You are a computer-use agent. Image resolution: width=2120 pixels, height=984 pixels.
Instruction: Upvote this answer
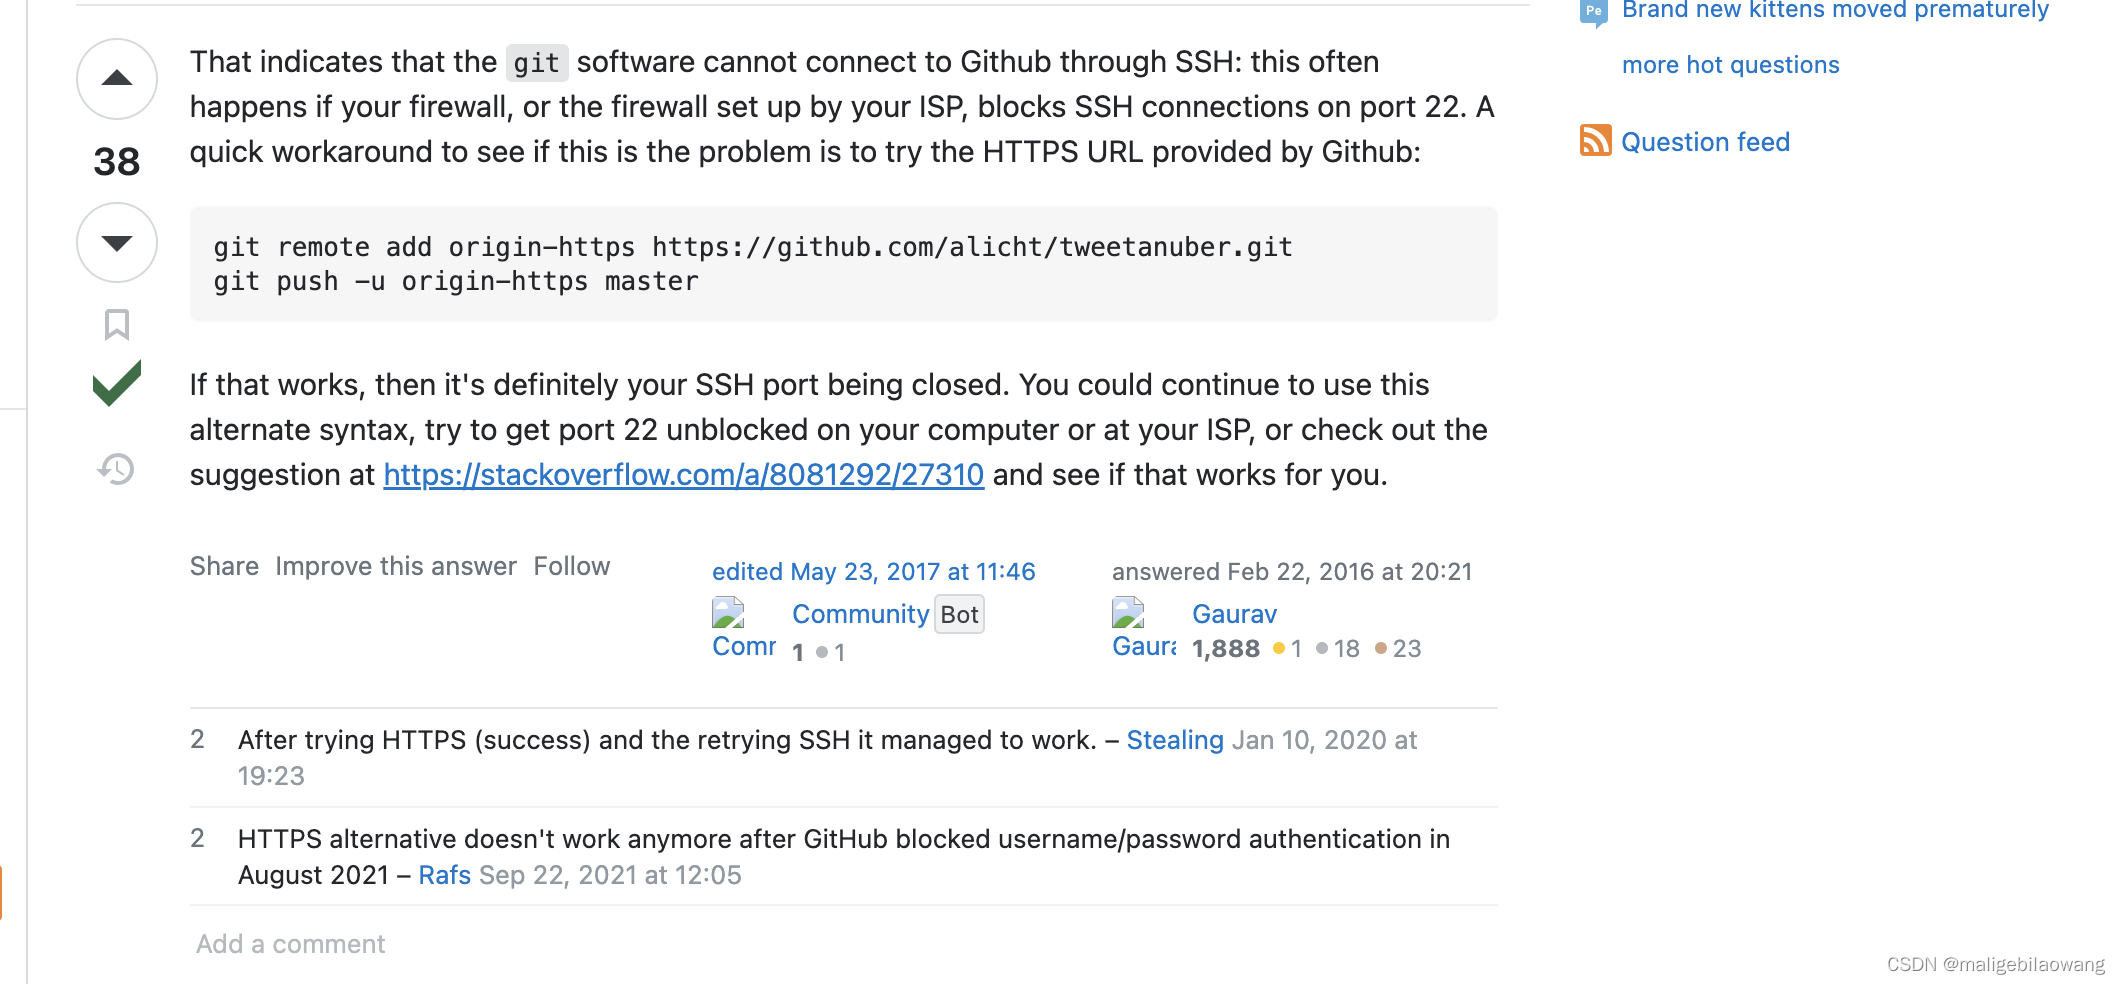[116, 79]
